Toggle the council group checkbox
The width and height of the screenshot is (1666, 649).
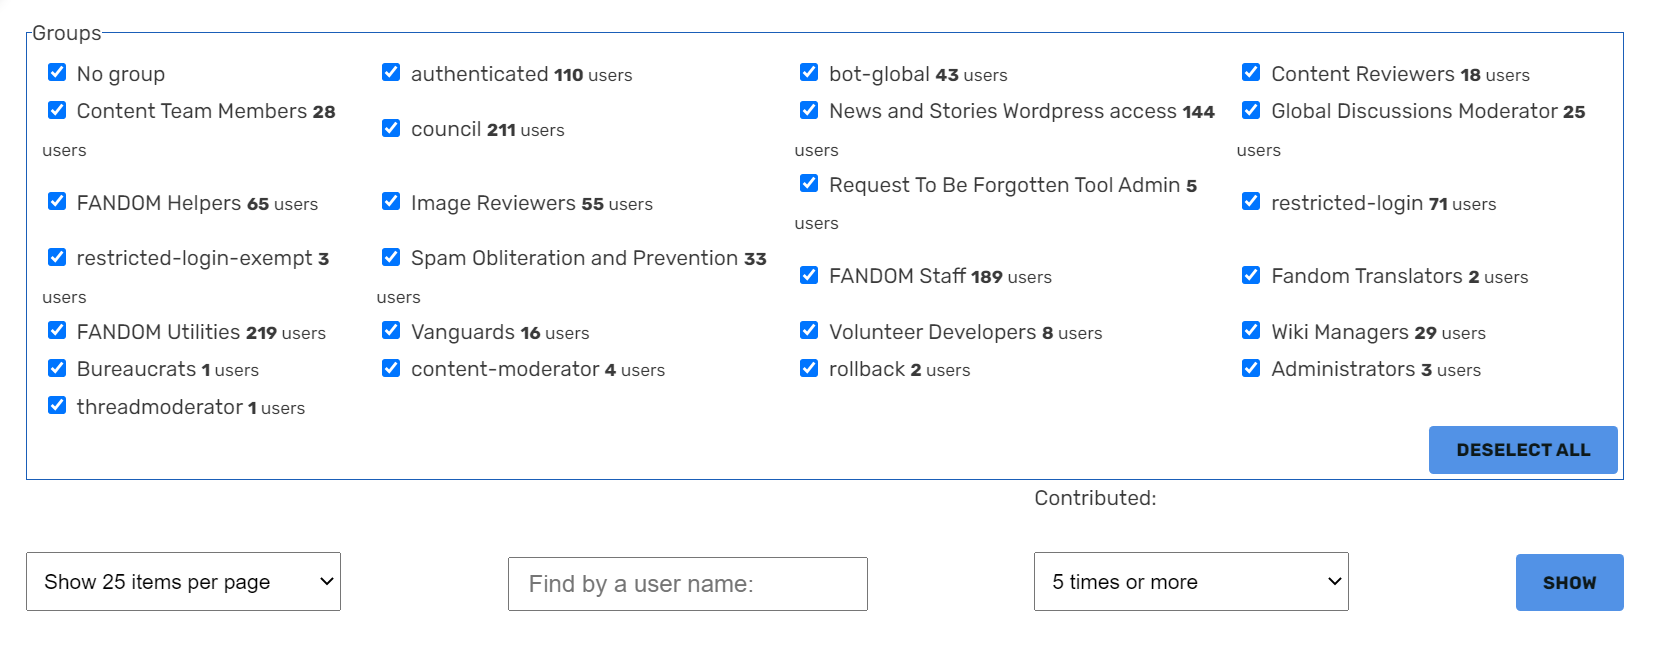(x=391, y=129)
